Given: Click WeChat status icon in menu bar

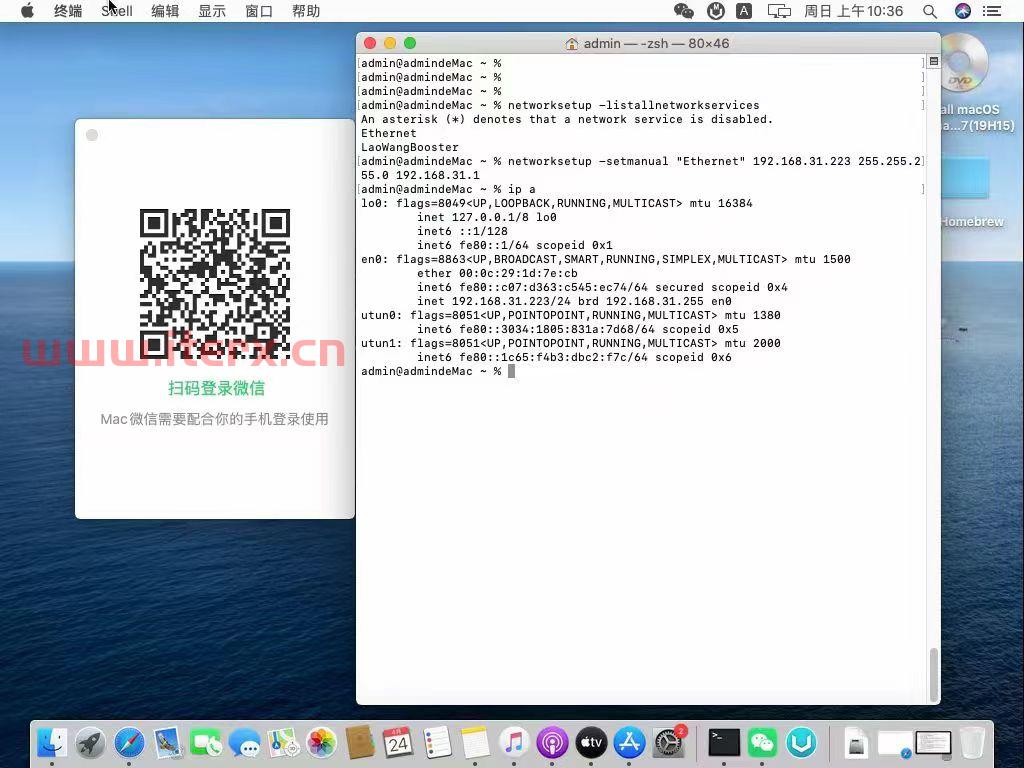Looking at the screenshot, I should [683, 11].
